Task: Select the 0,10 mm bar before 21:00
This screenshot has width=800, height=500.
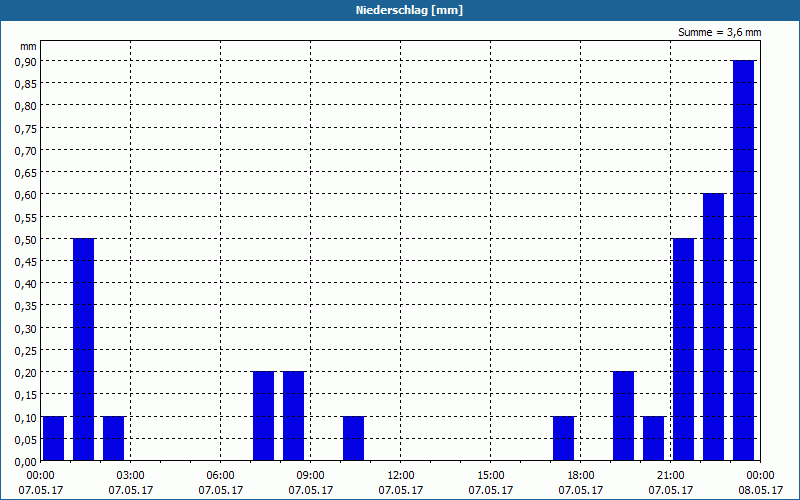Action: coord(653,438)
